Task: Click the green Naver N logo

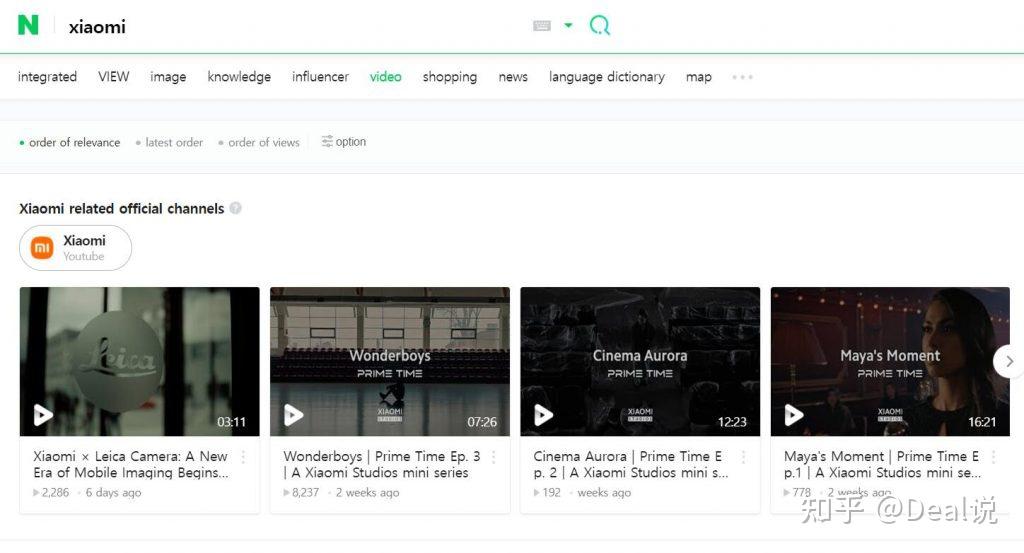Action: (28, 25)
